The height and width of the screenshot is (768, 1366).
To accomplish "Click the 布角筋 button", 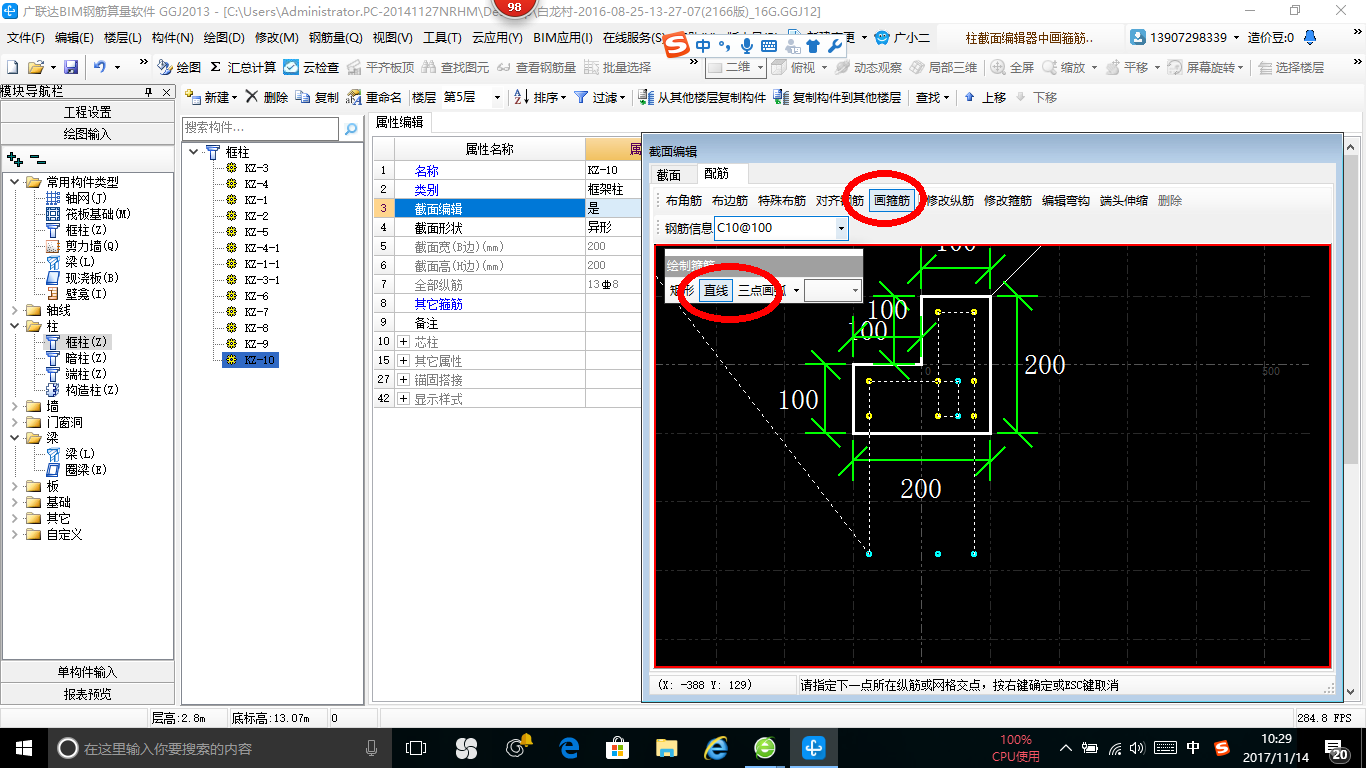I will click(x=684, y=200).
